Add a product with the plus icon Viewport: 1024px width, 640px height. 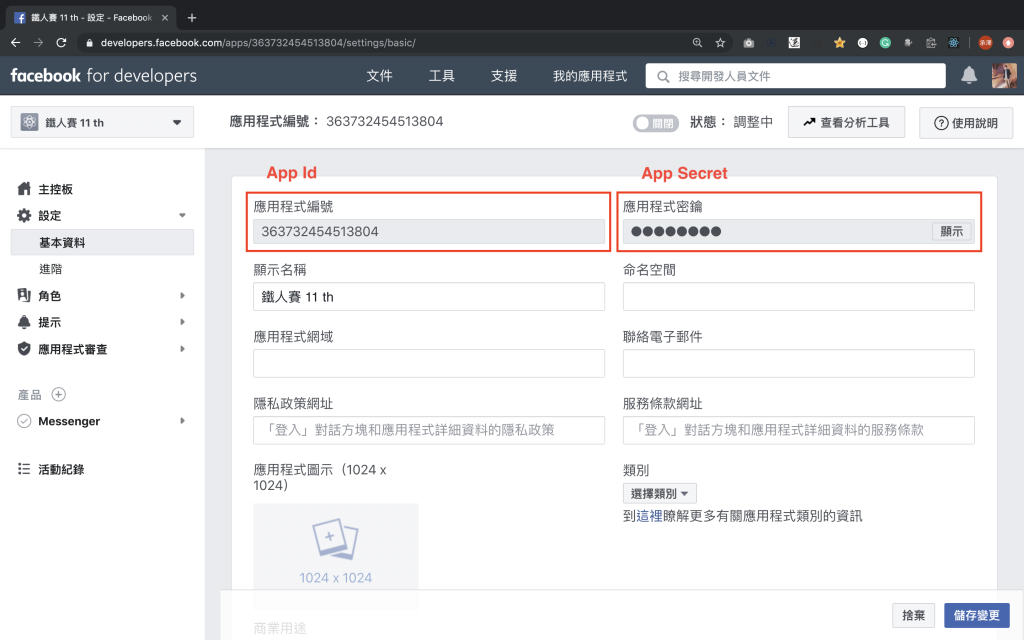[59, 394]
